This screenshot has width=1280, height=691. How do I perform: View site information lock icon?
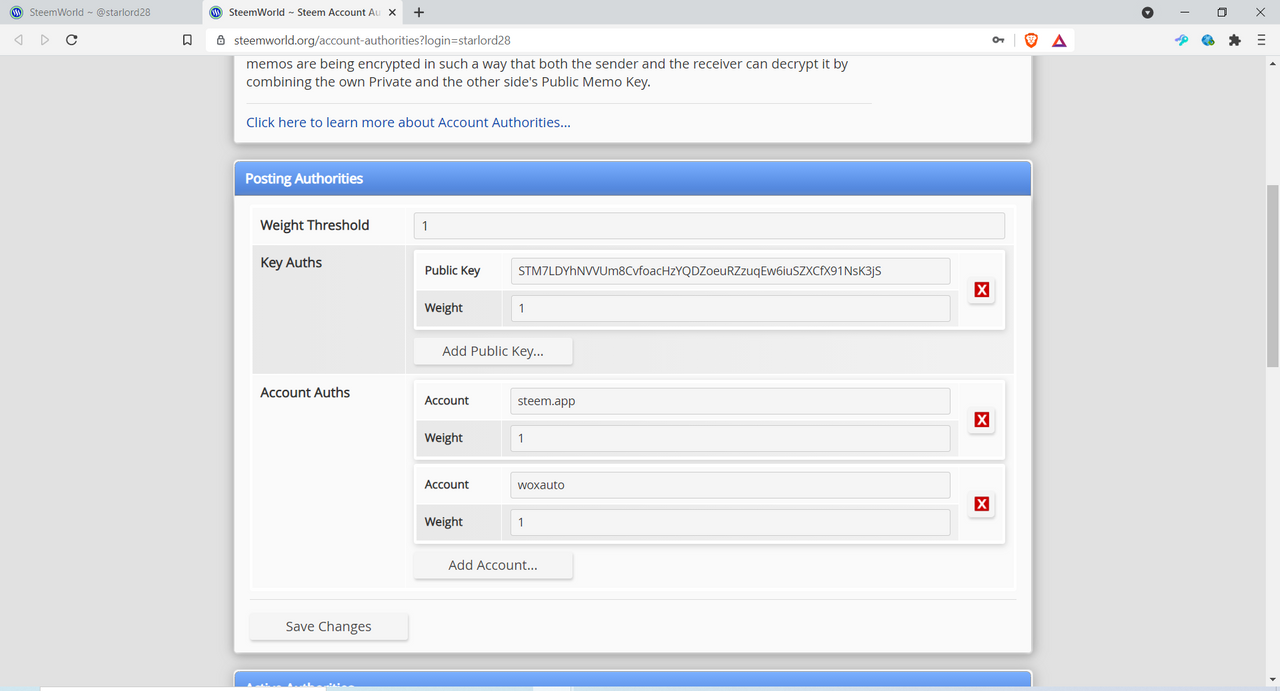click(x=221, y=40)
